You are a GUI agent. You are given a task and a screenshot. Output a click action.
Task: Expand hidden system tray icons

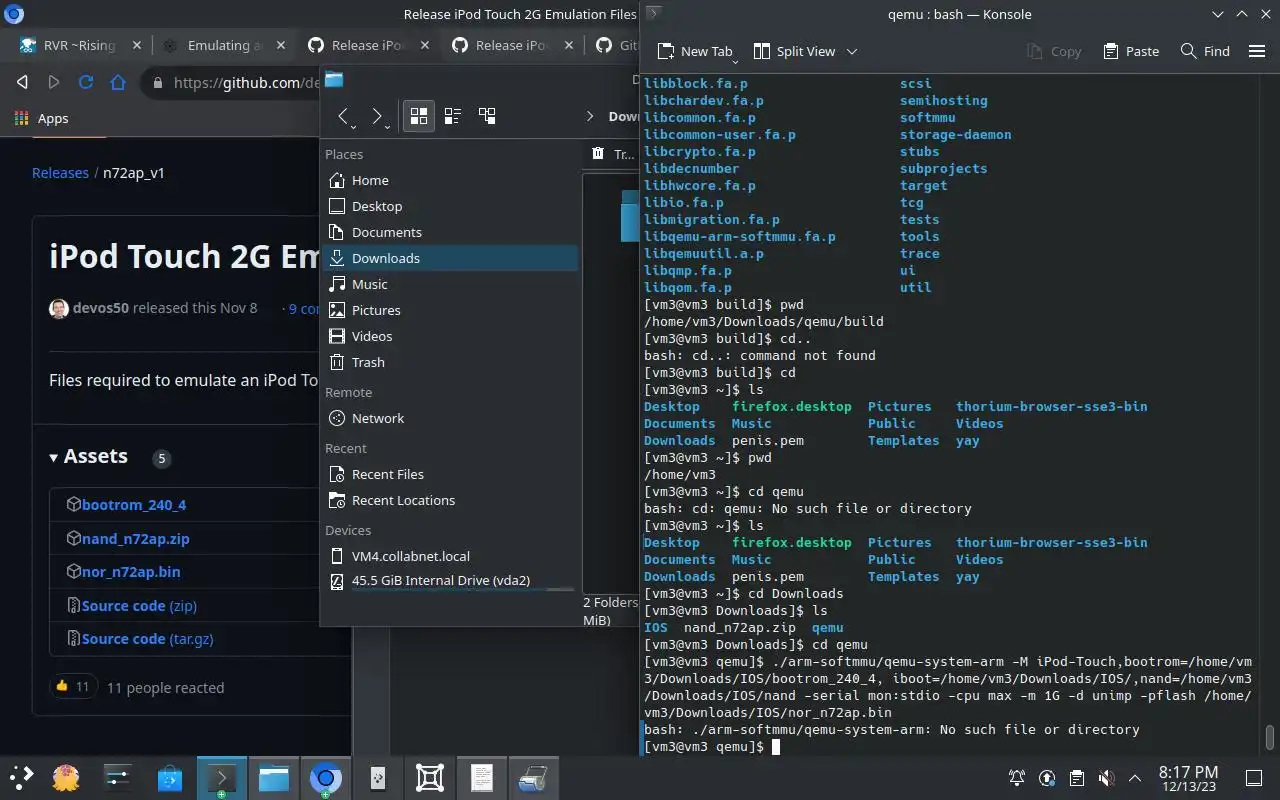coord(1135,778)
